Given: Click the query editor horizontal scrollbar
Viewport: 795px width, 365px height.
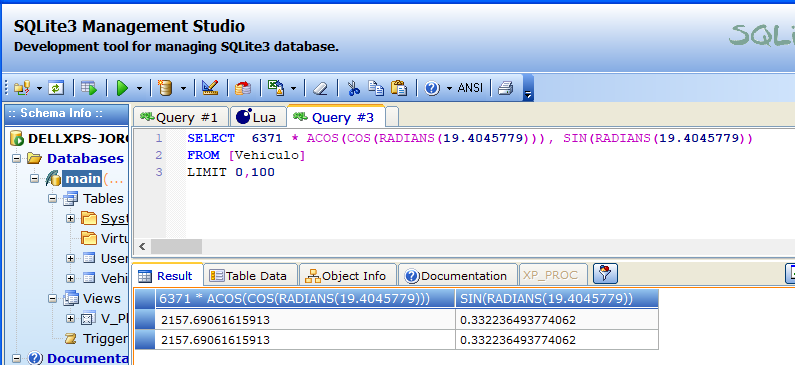Looking at the screenshot, I should pos(464,247).
